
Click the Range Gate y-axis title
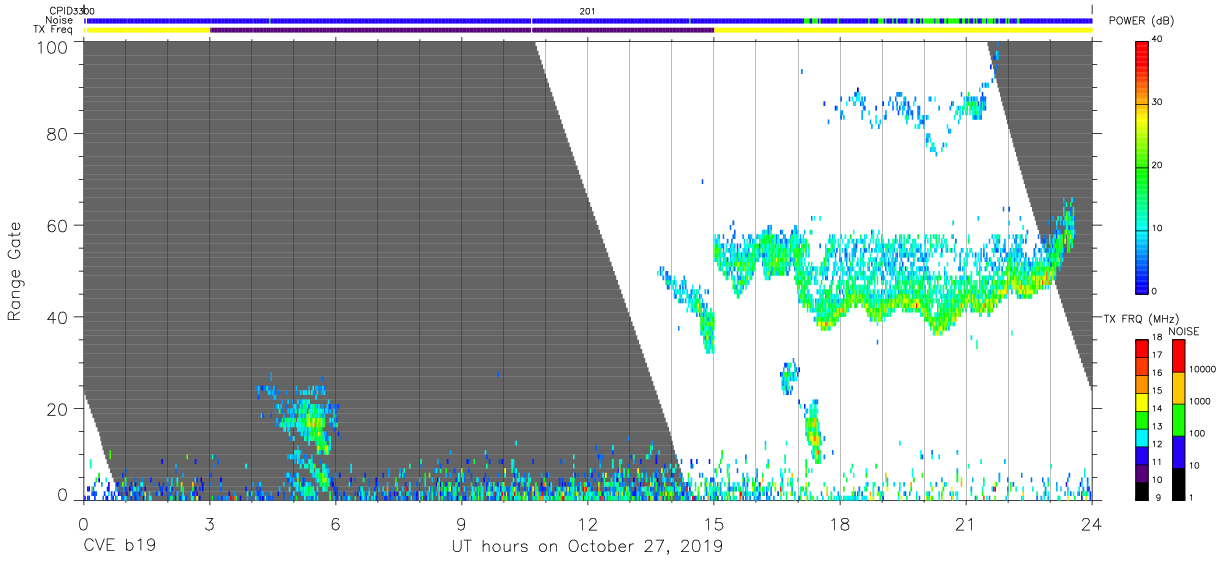(15, 271)
